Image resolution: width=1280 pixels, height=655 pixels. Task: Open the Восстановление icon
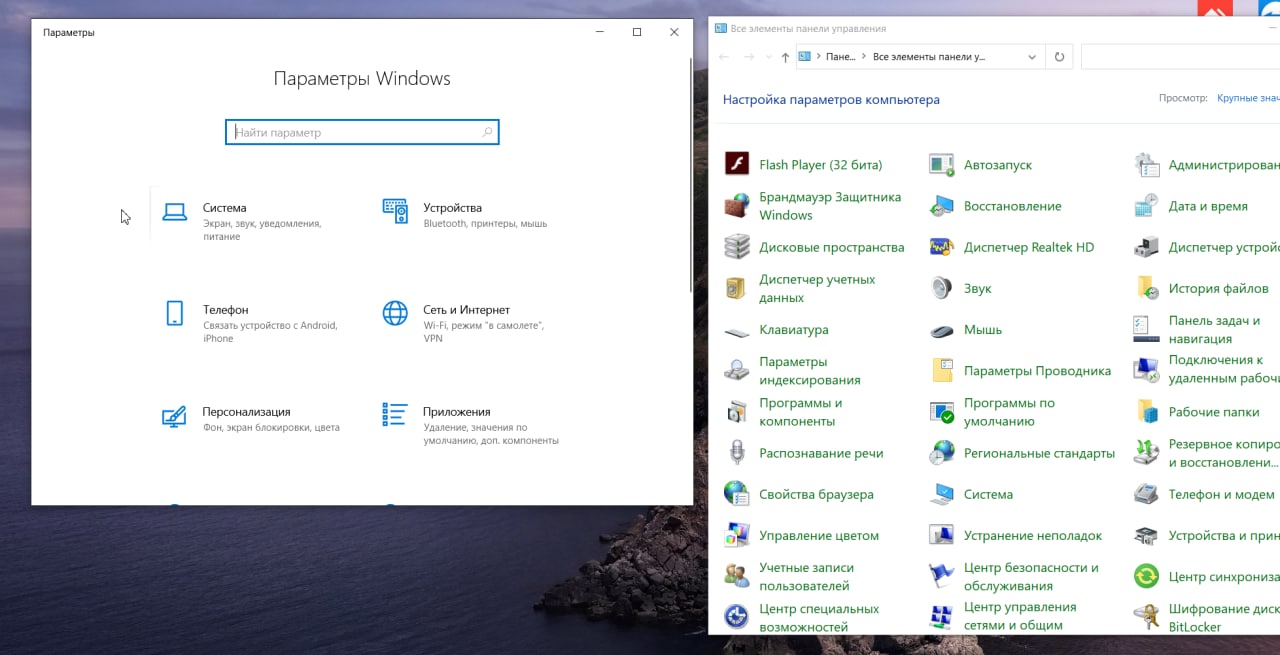click(942, 206)
